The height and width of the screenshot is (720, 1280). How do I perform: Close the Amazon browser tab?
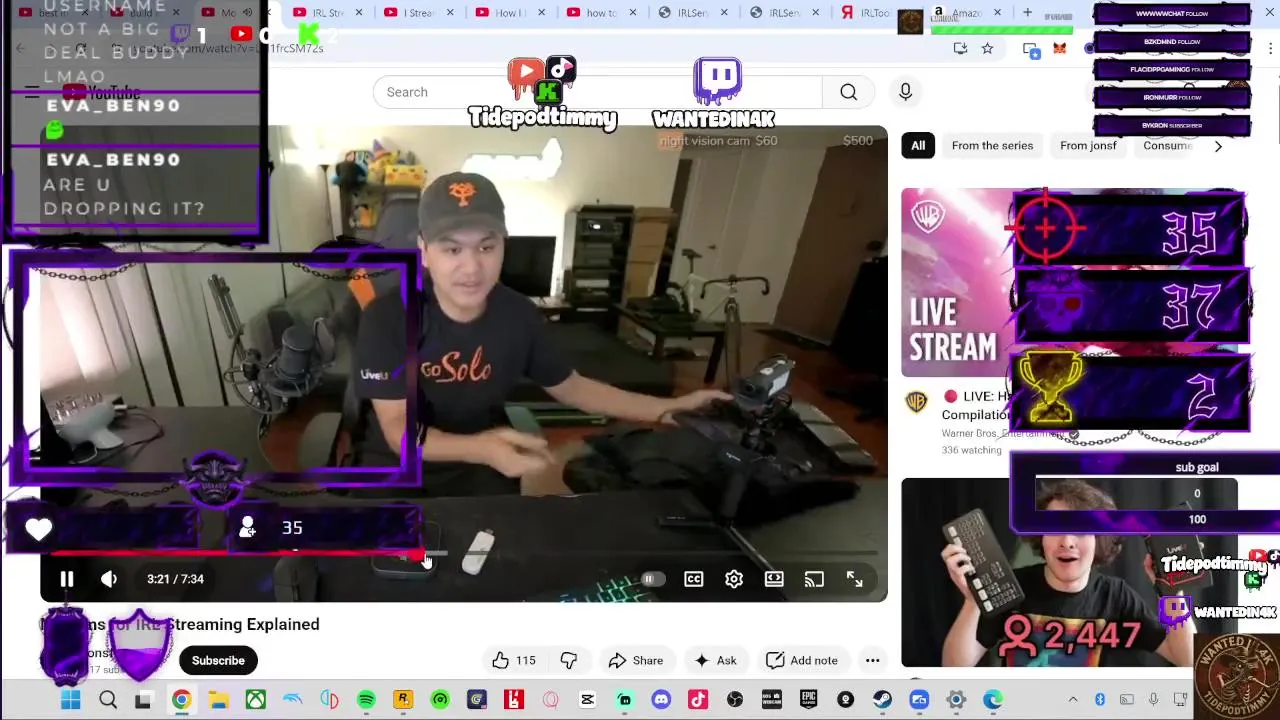(999, 12)
